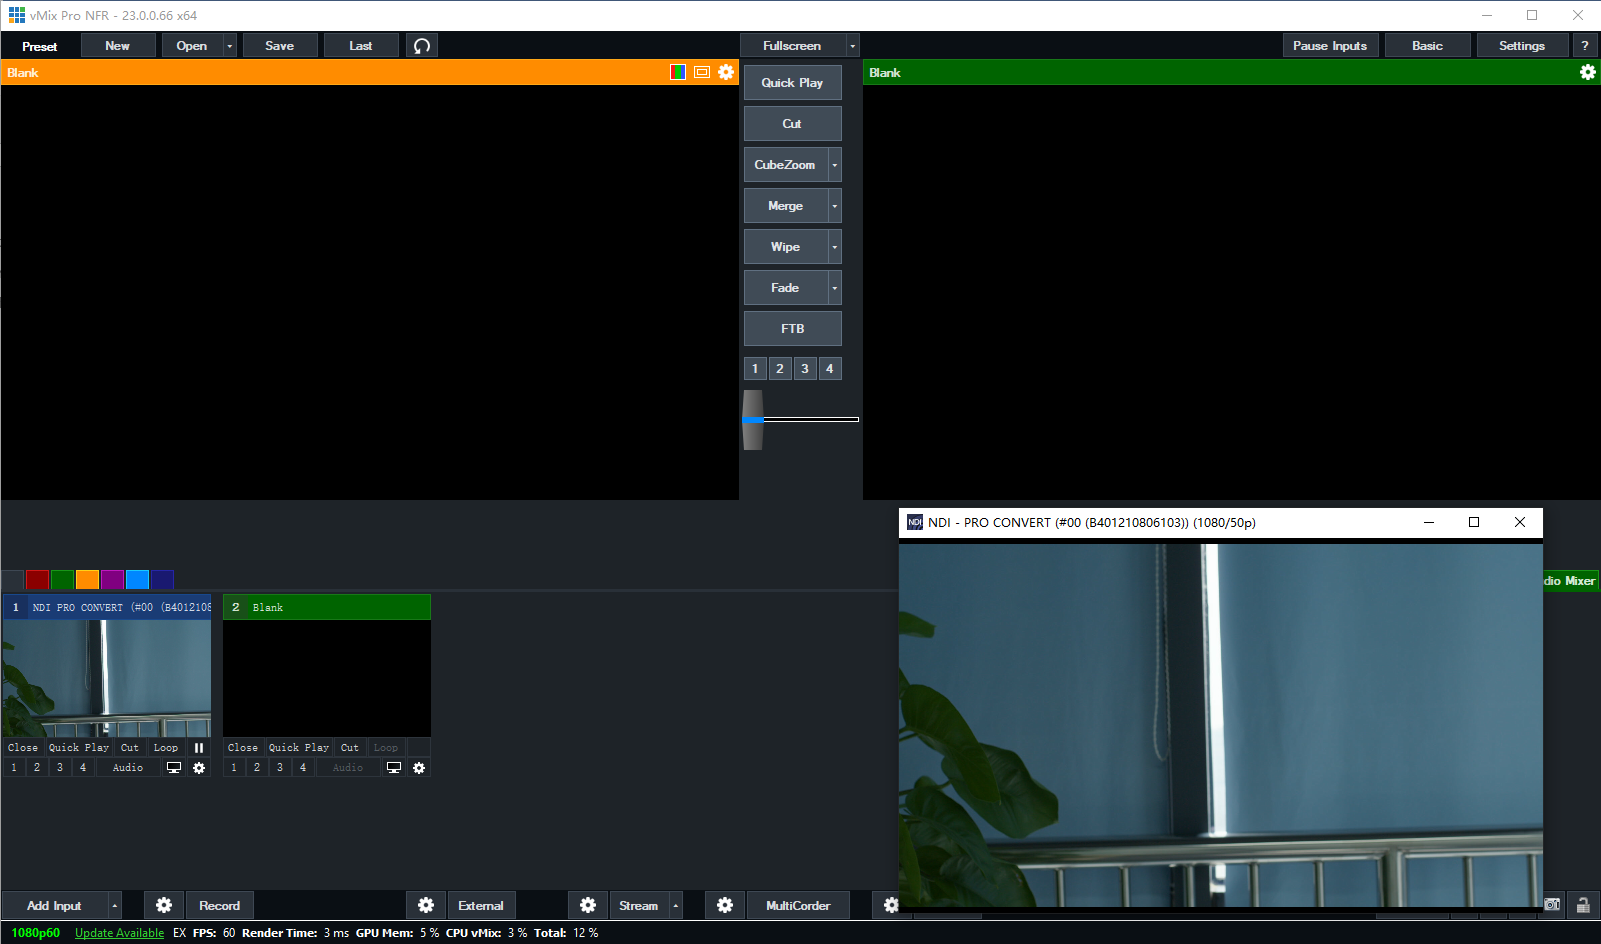Open the Update Available link
The width and height of the screenshot is (1601, 944).
(119, 933)
